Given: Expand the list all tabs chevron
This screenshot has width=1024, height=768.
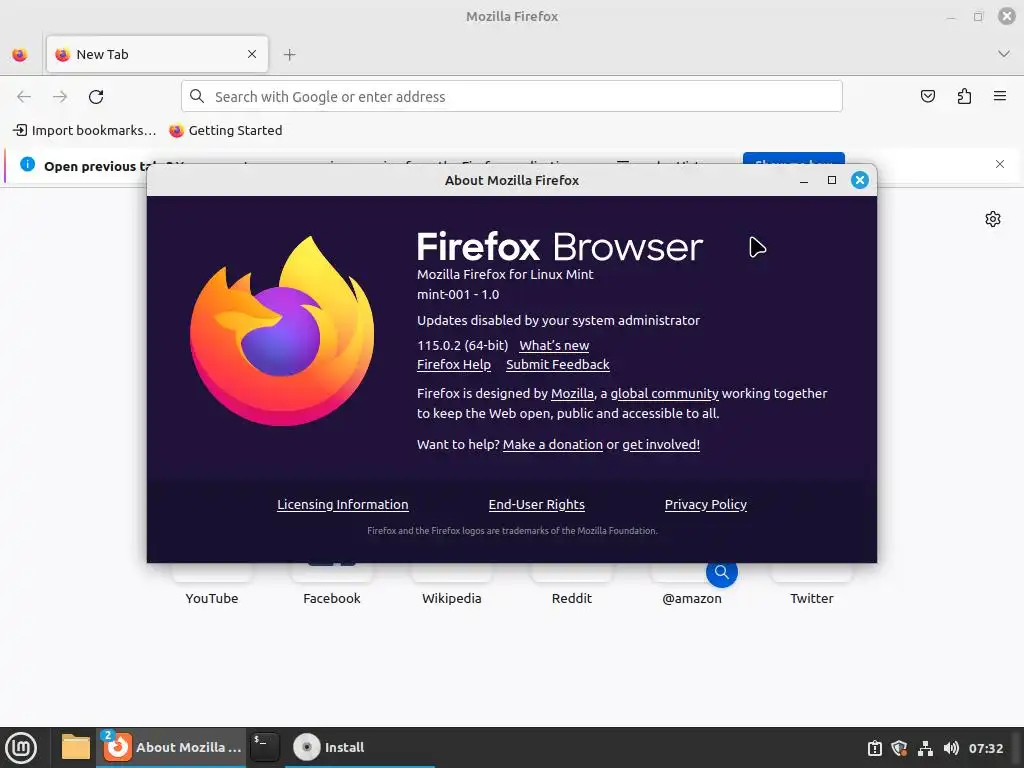Looking at the screenshot, I should click(1004, 54).
